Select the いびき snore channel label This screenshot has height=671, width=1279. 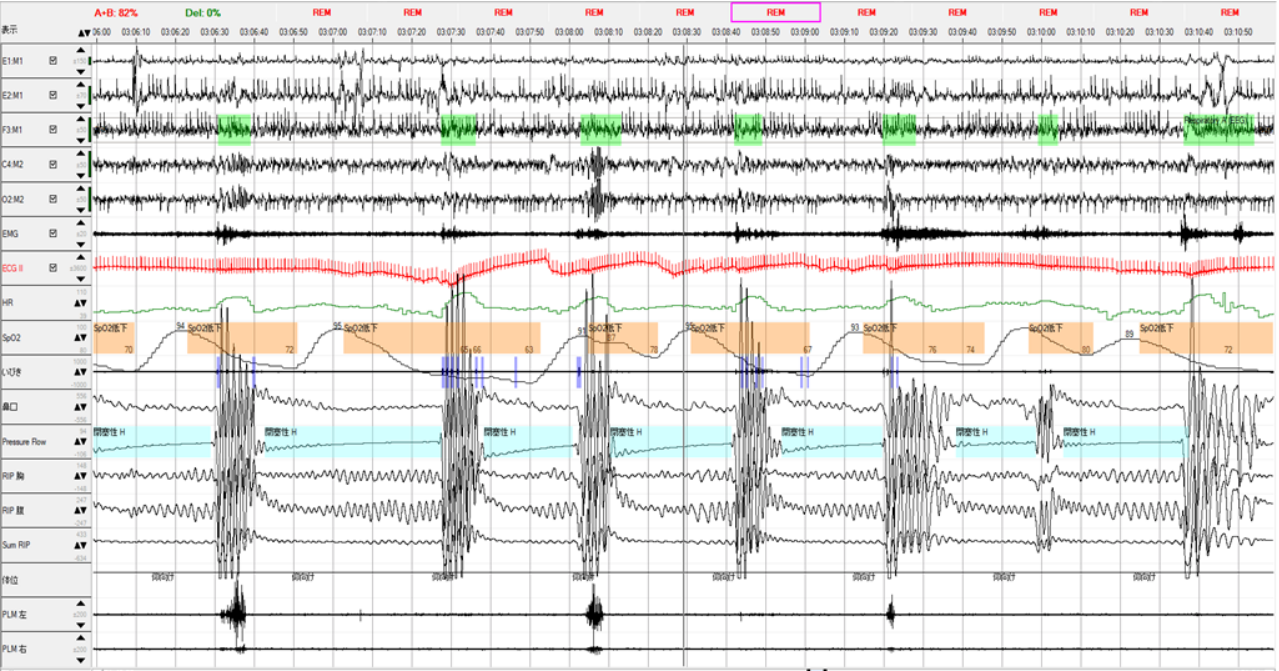(11, 372)
